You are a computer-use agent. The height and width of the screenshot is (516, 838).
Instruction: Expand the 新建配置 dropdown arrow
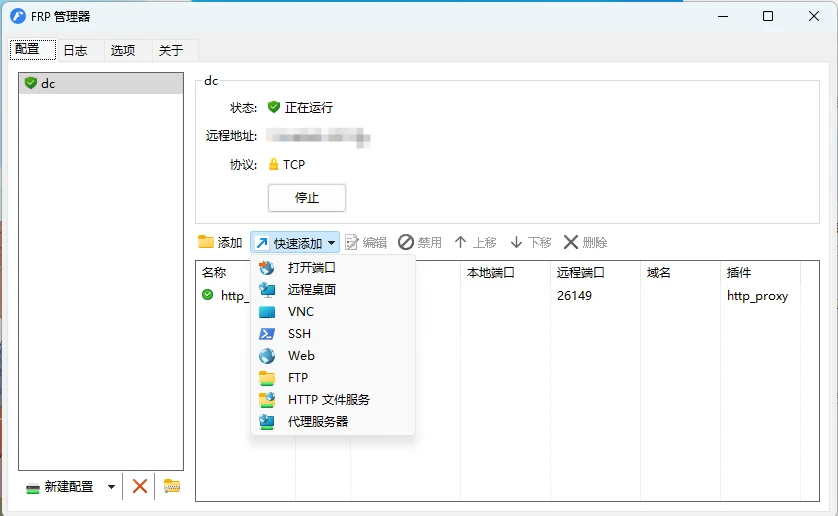click(111, 487)
